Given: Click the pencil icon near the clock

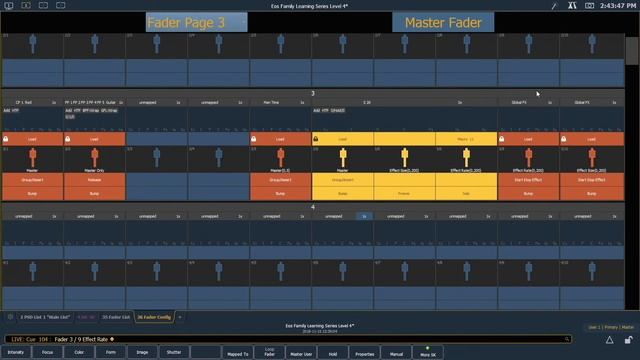Looking at the screenshot, I should point(554,6).
